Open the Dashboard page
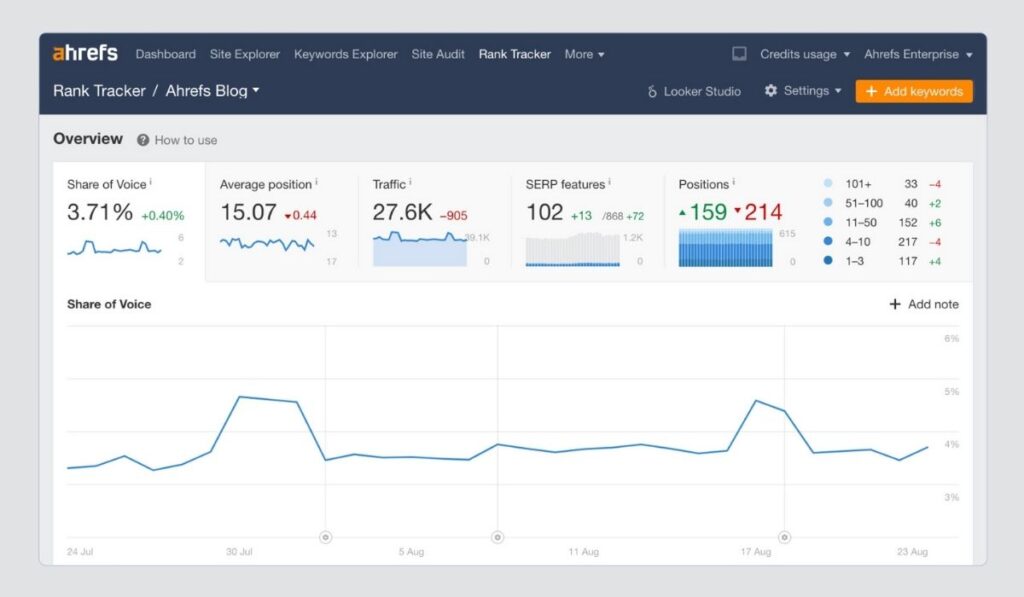The width and height of the screenshot is (1024, 597). 165,54
